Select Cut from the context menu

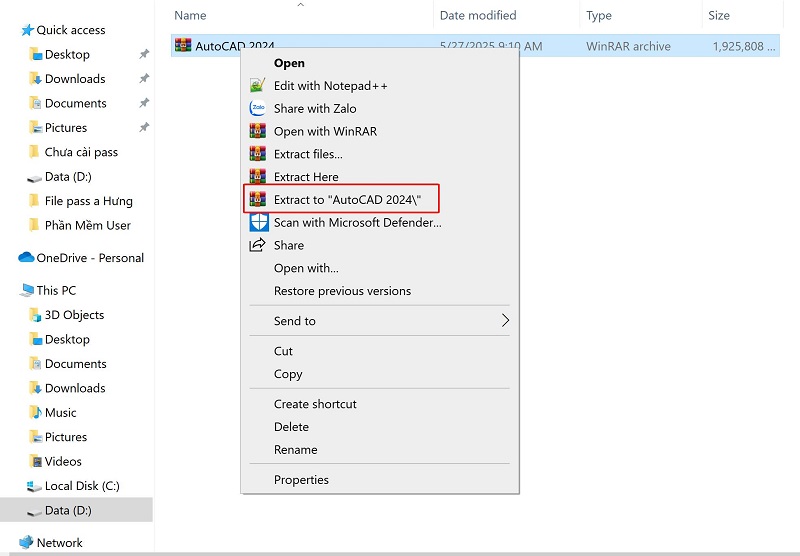[x=283, y=351]
